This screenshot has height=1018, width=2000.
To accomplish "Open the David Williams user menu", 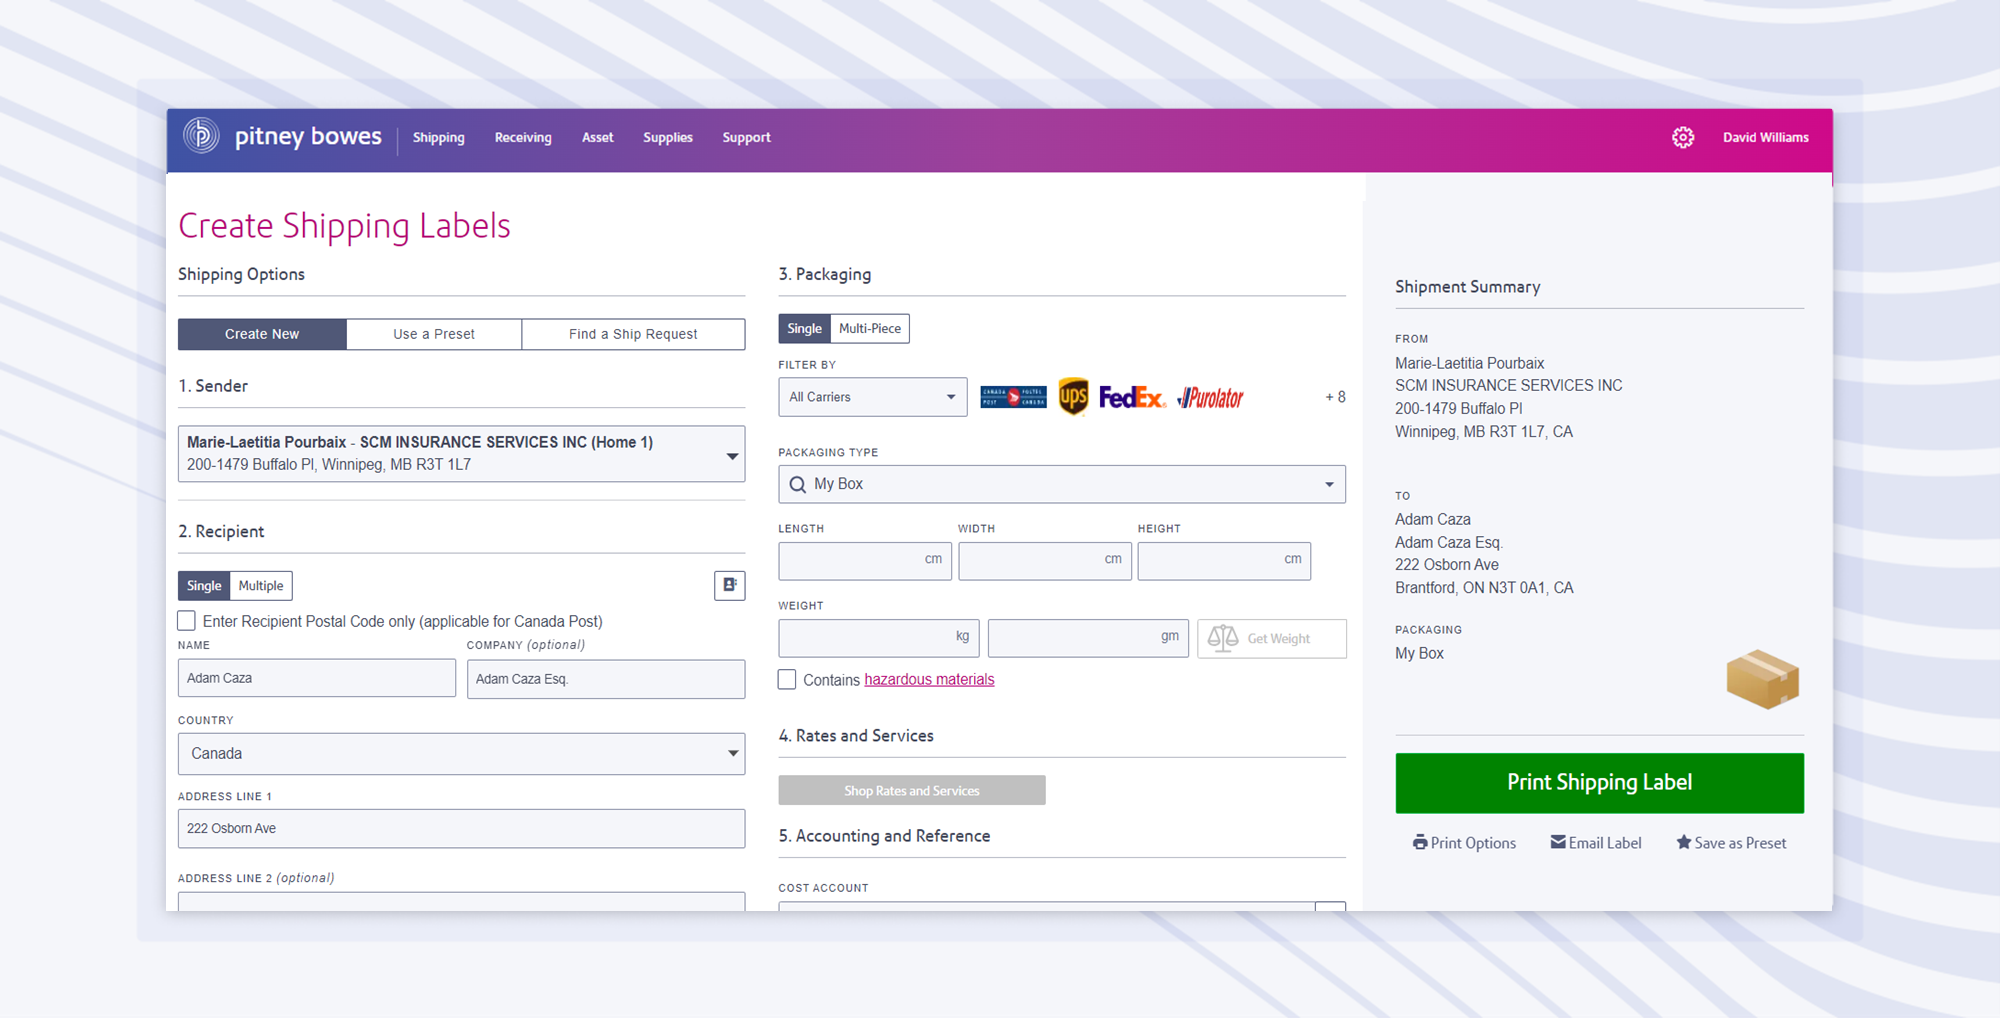I will click(1765, 138).
